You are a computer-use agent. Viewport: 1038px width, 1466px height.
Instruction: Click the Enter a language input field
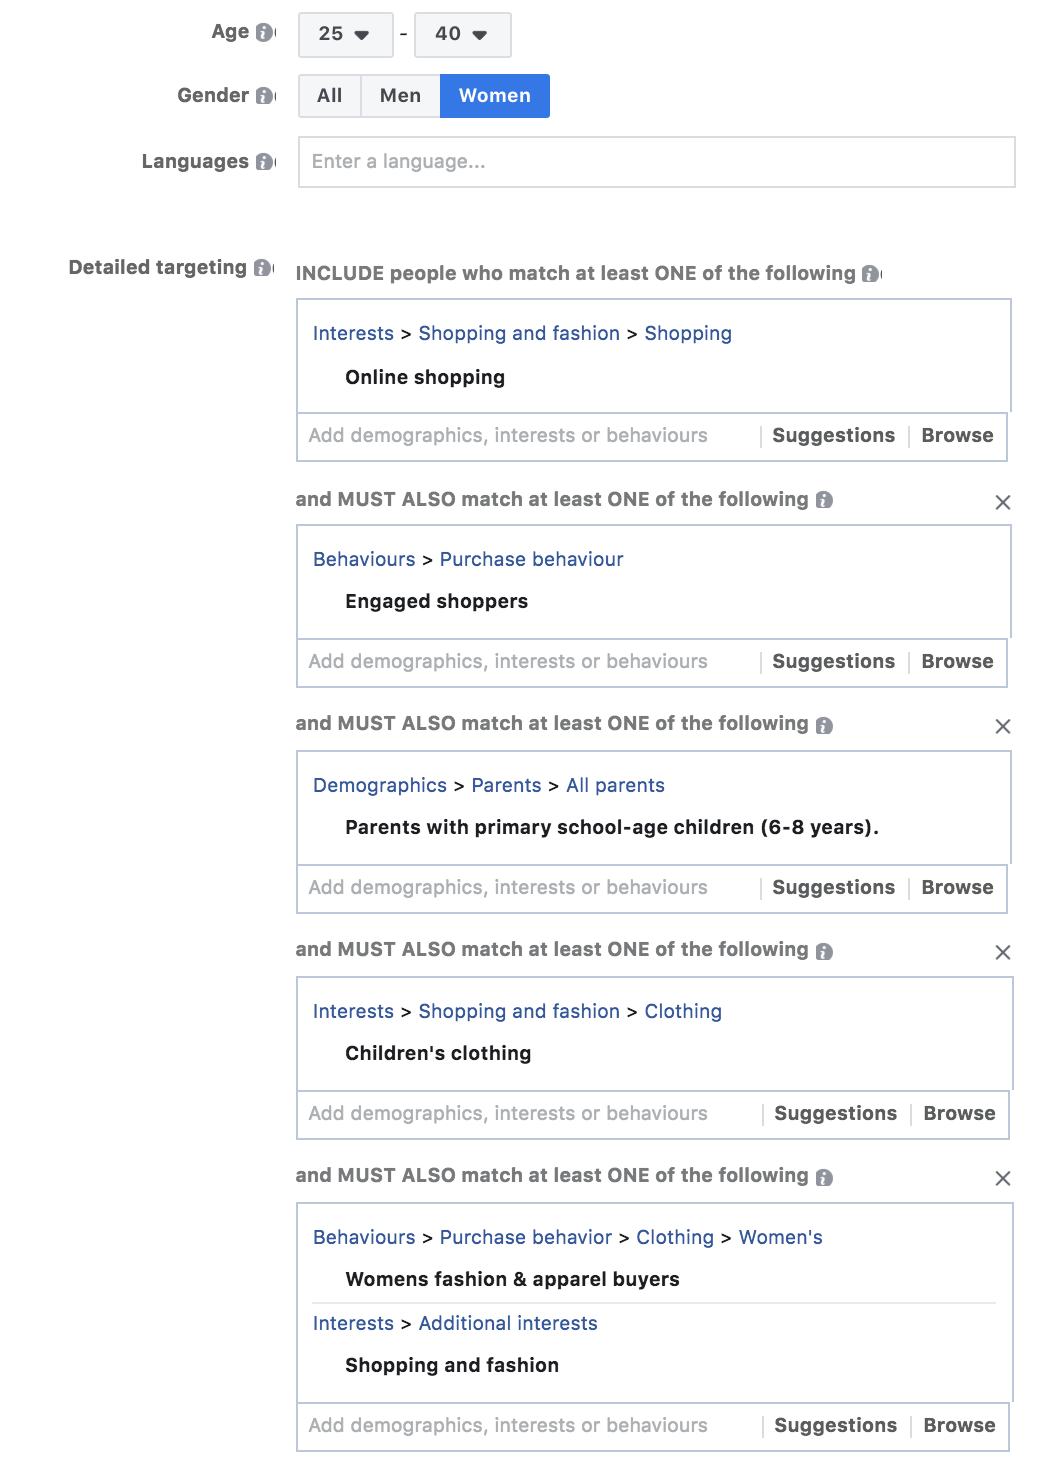pyautogui.click(x=655, y=162)
